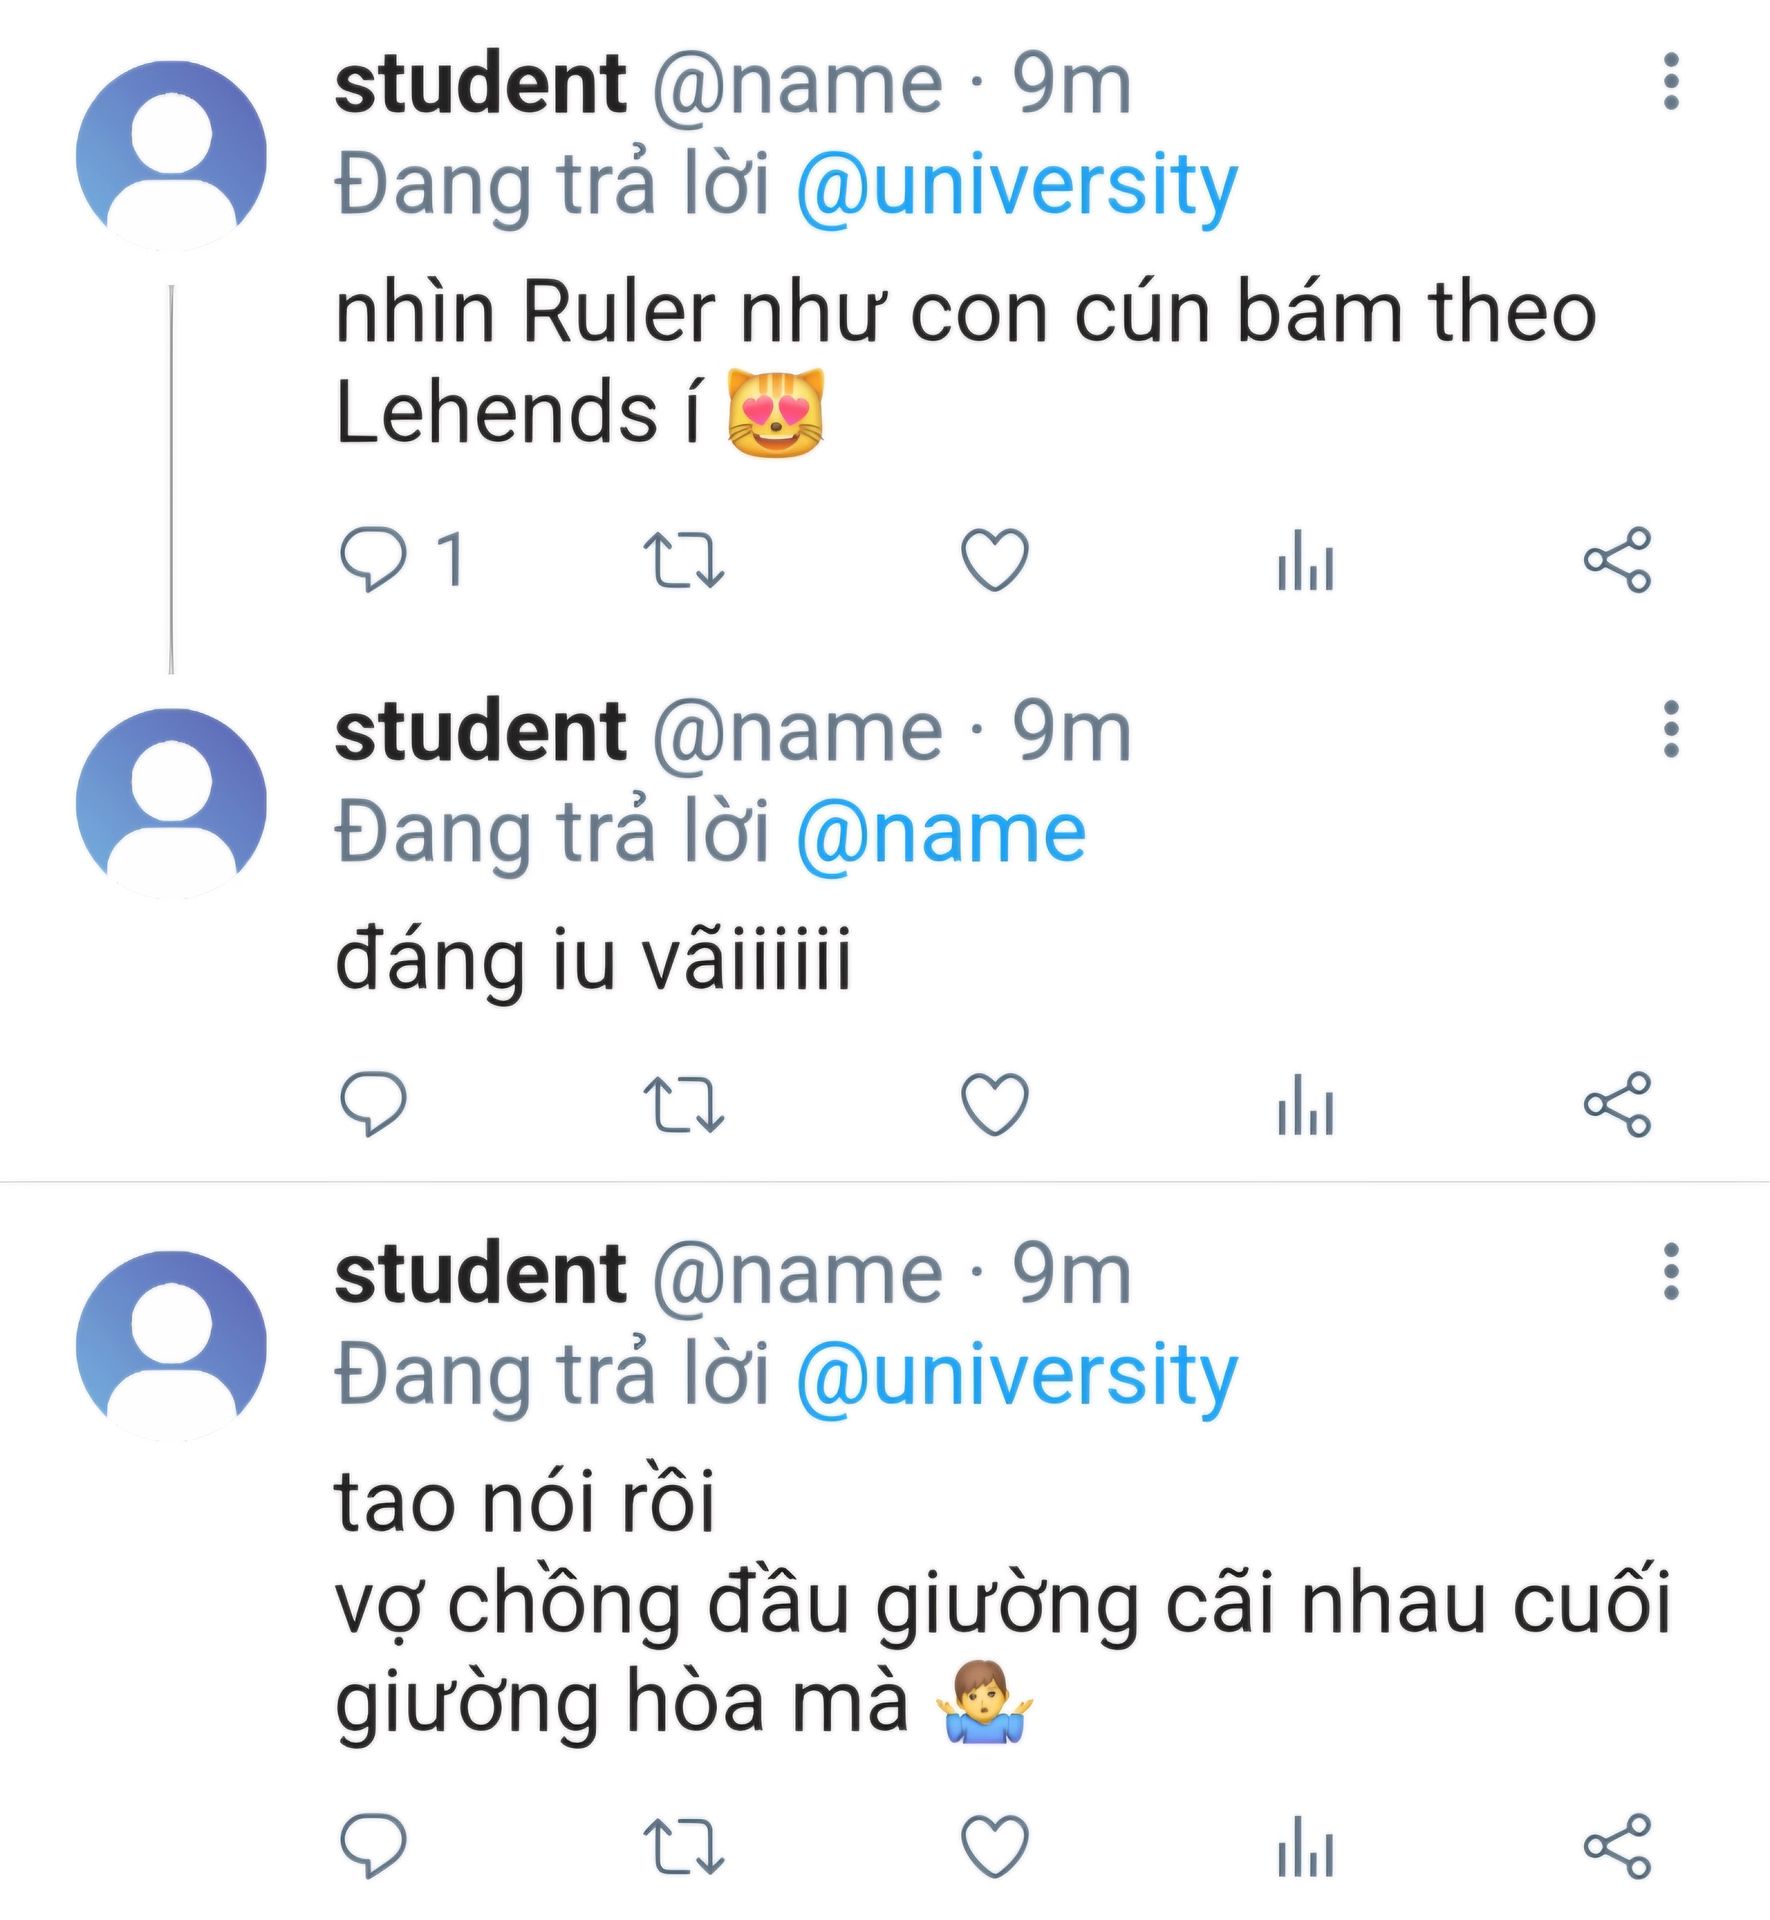Open more options for Ruler tweet
The height and width of the screenshot is (1920, 1770).
[x=1670, y=82]
